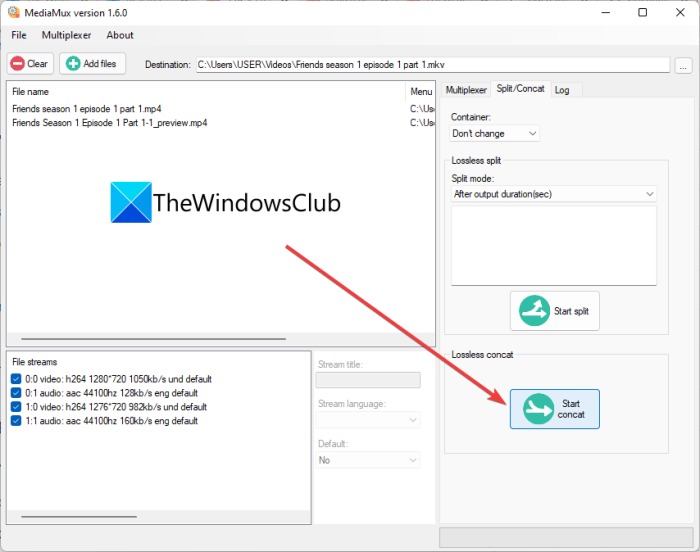The width and height of the screenshot is (700, 552).
Task: Maximize the MediaMux window
Action: click(642, 13)
